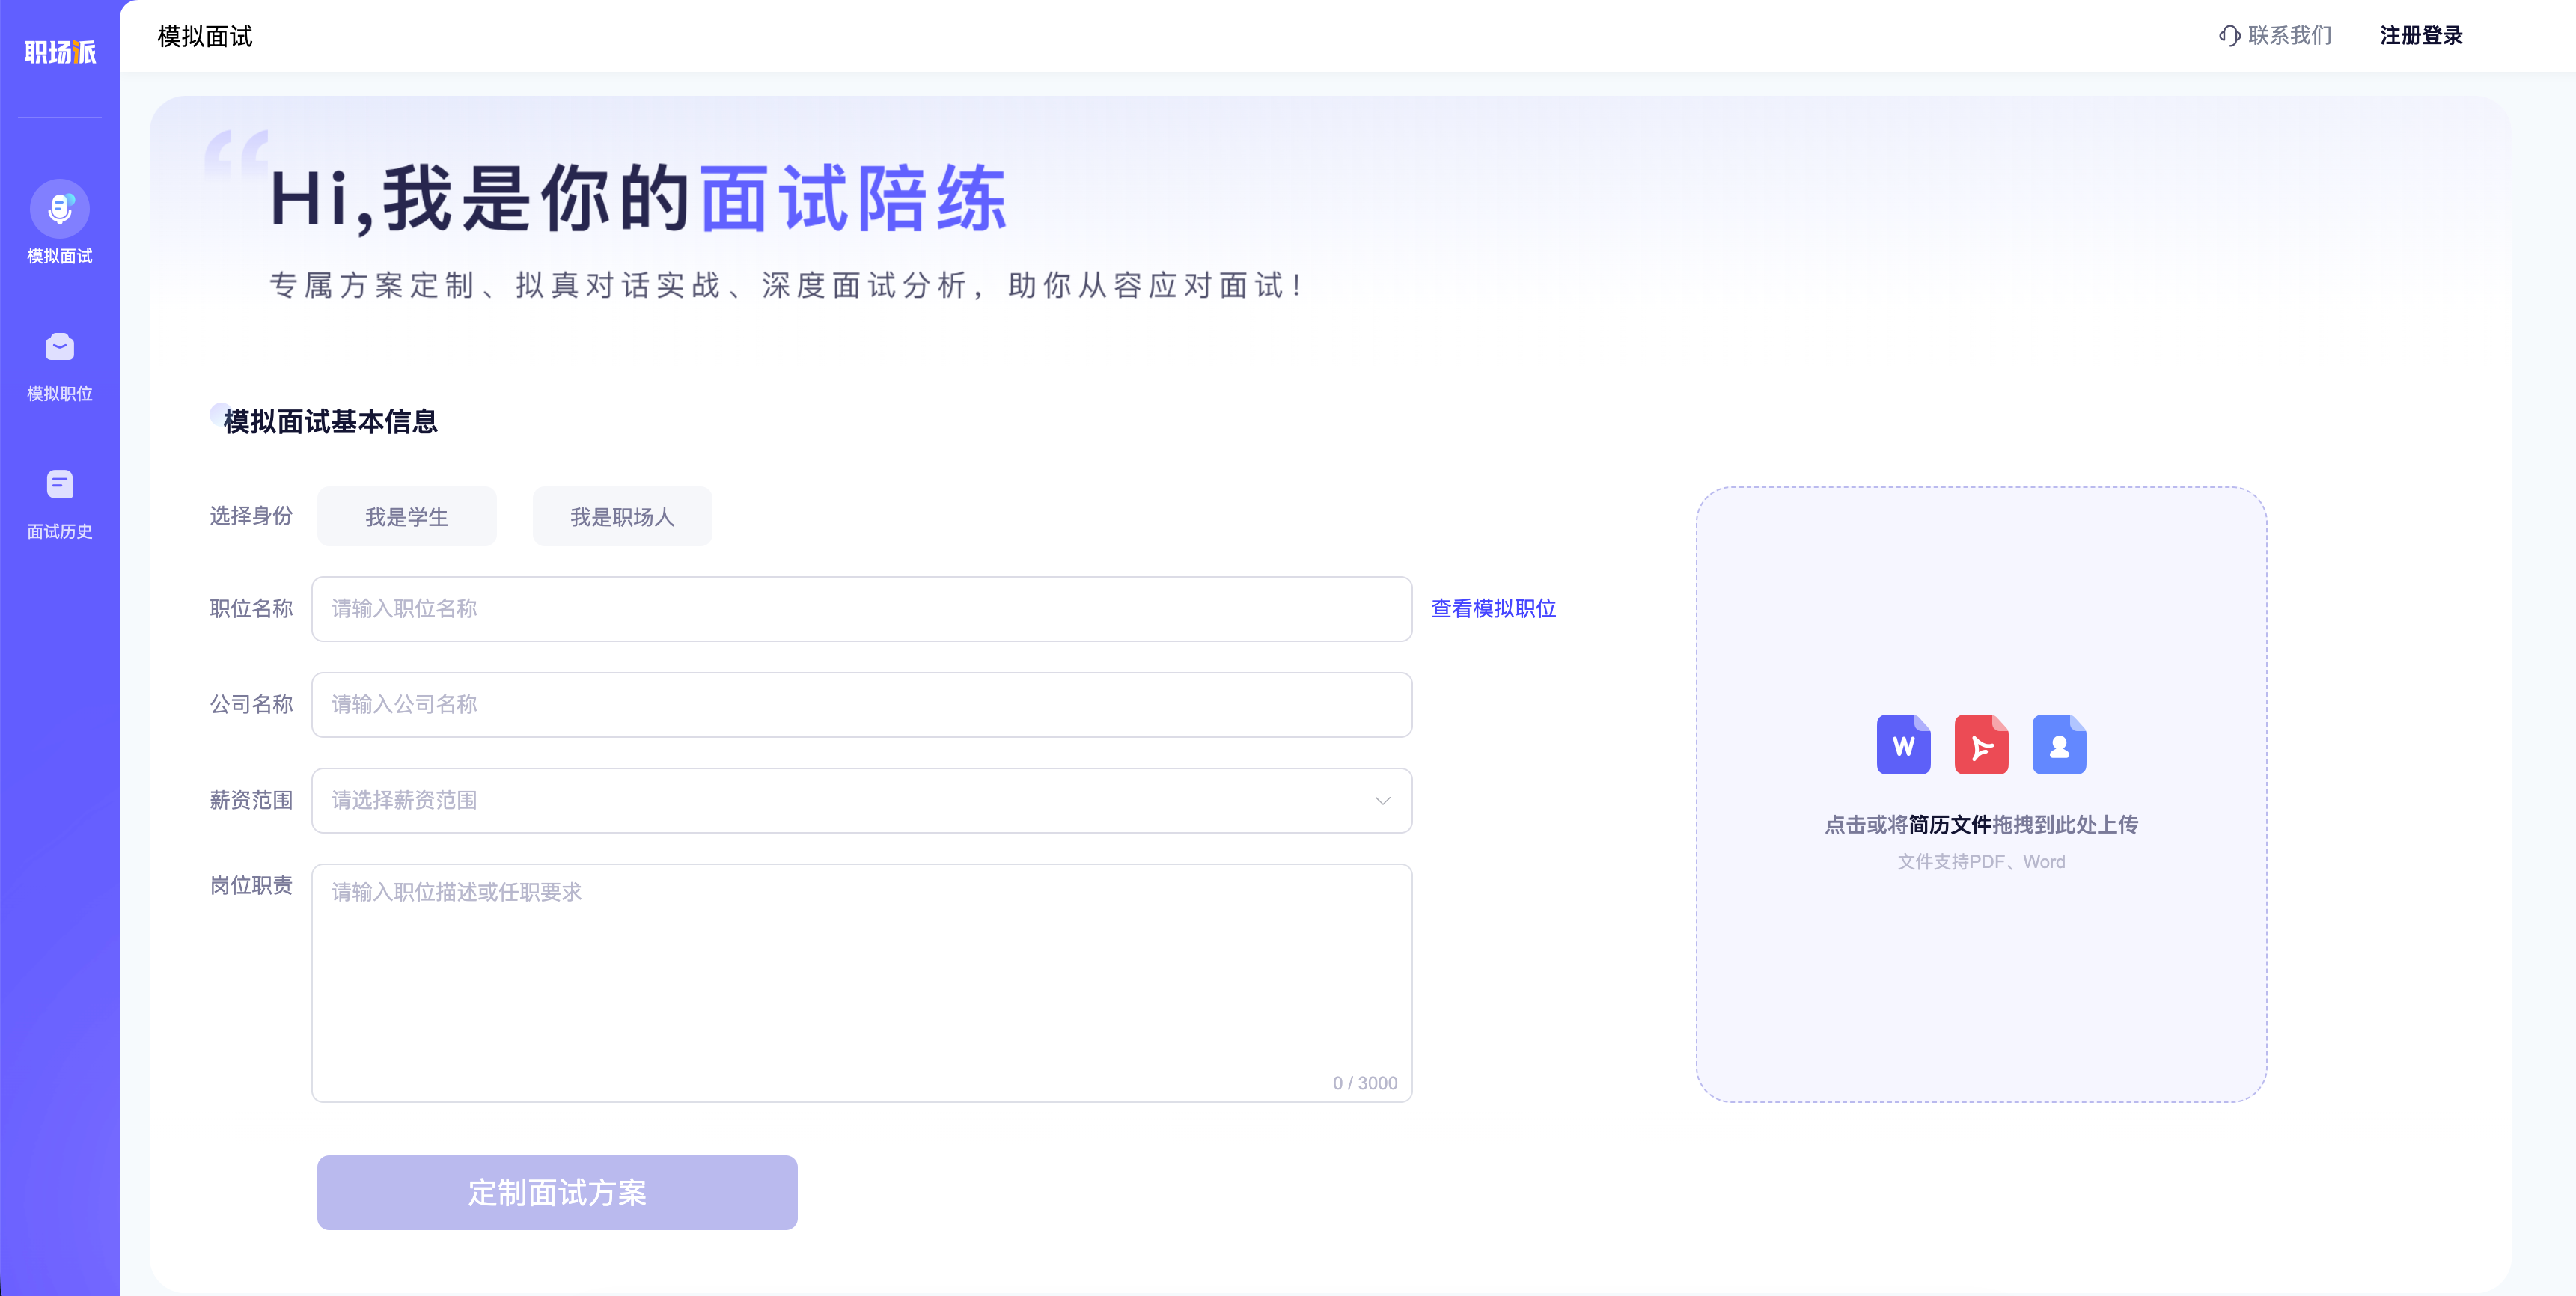Focus the 职位名称 input field

(x=860, y=609)
